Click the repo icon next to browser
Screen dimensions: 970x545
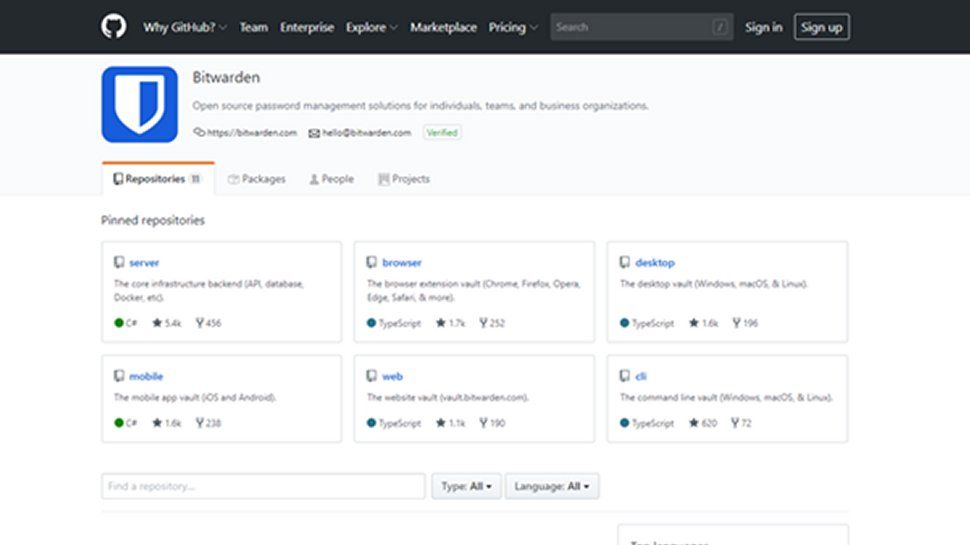(372, 262)
